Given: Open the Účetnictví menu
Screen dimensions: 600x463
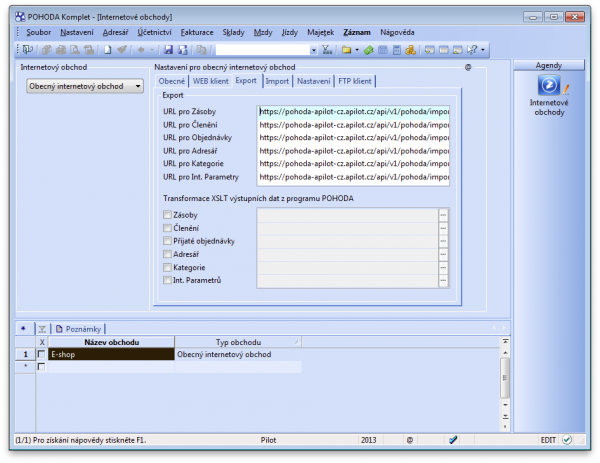Looking at the screenshot, I should click(154, 32).
